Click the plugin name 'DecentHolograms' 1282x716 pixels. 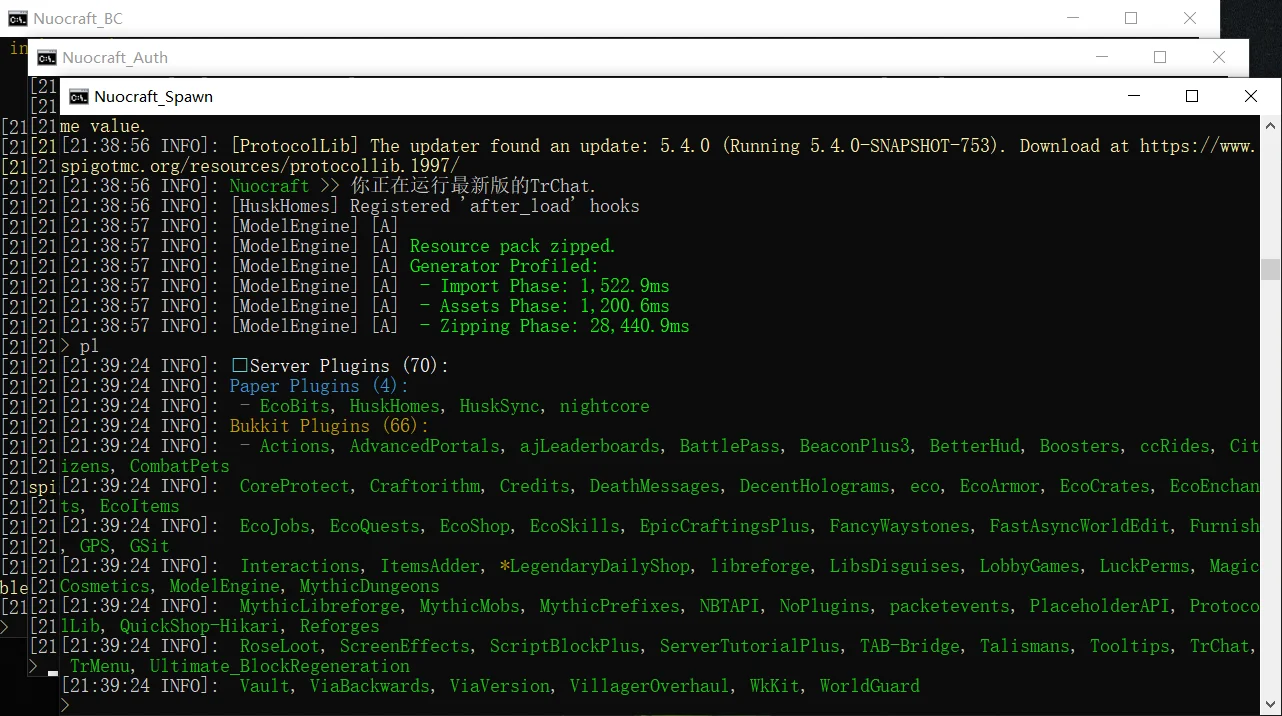(815, 486)
